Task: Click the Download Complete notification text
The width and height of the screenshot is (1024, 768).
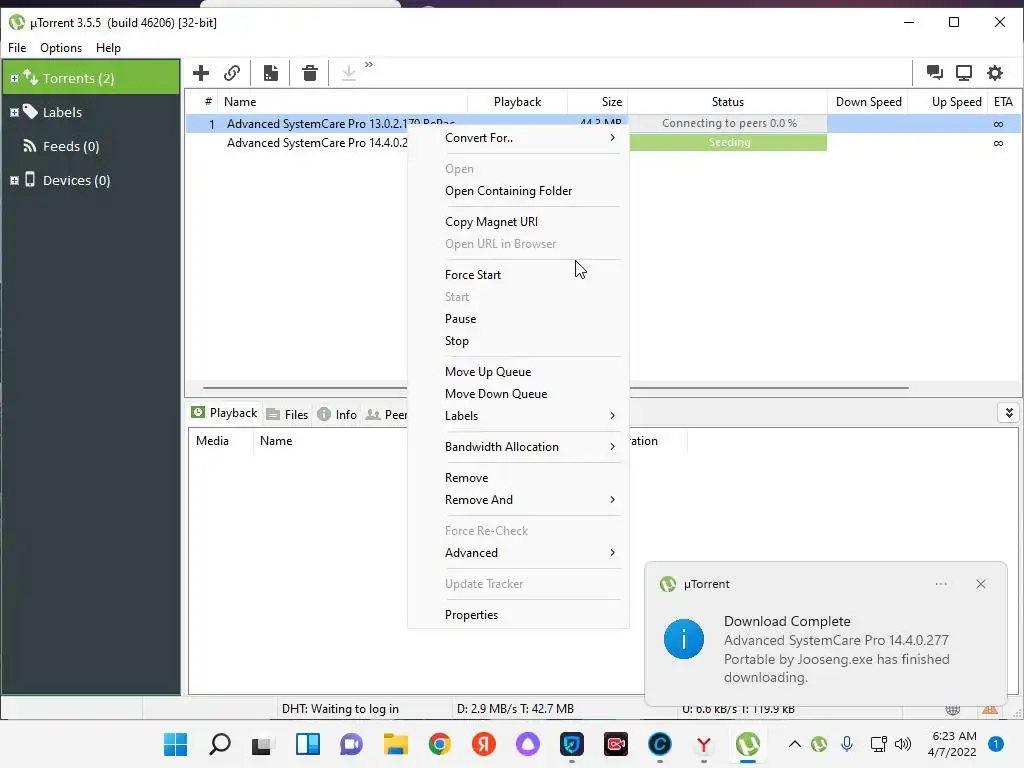Action: pyautogui.click(x=787, y=621)
